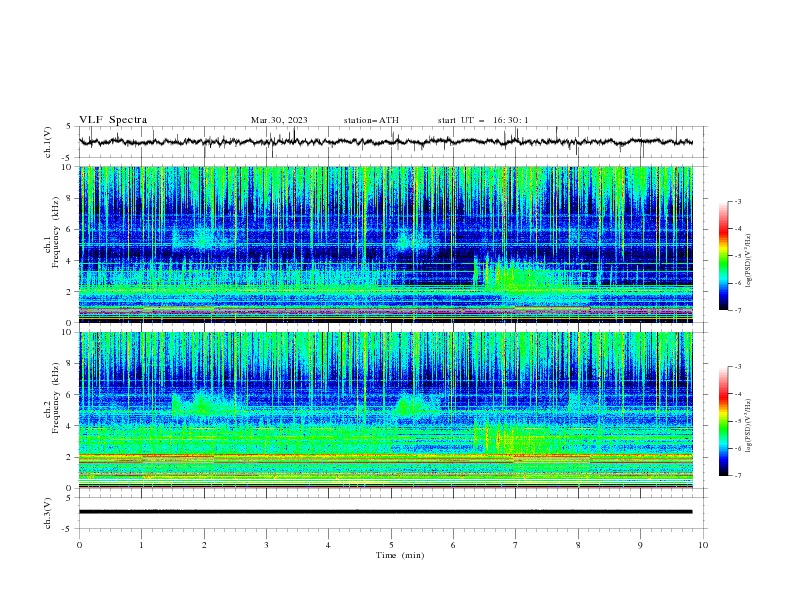
Task: Click the date 'Mar.30, 2023'
Action: click(x=279, y=120)
